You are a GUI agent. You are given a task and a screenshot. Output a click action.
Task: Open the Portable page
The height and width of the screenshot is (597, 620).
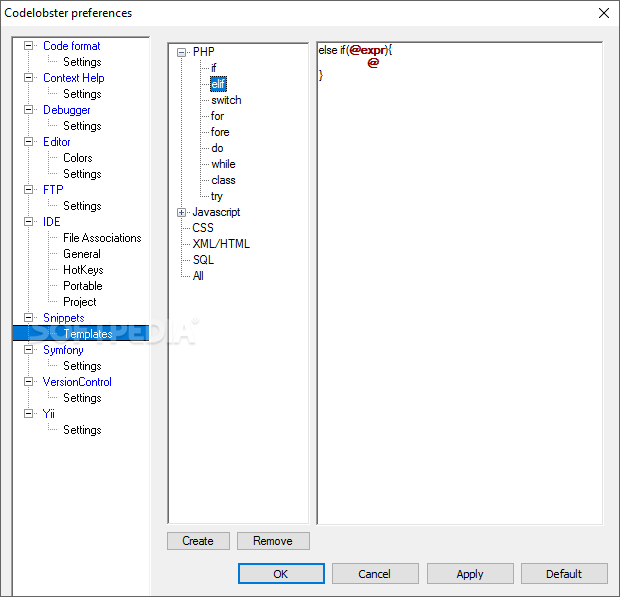pyautogui.click(x=83, y=286)
